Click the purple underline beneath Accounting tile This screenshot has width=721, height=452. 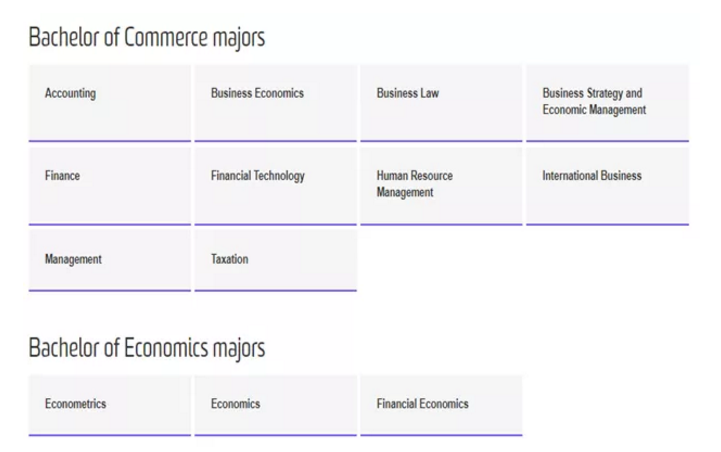109,141
